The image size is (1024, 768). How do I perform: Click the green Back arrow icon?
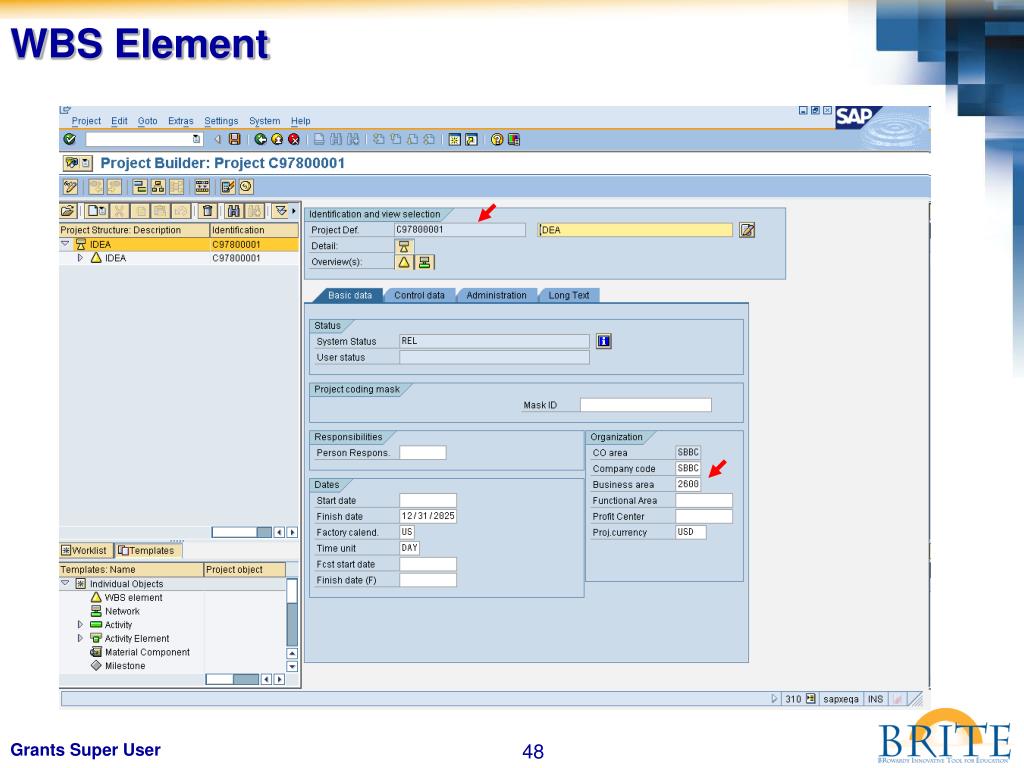pos(261,139)
